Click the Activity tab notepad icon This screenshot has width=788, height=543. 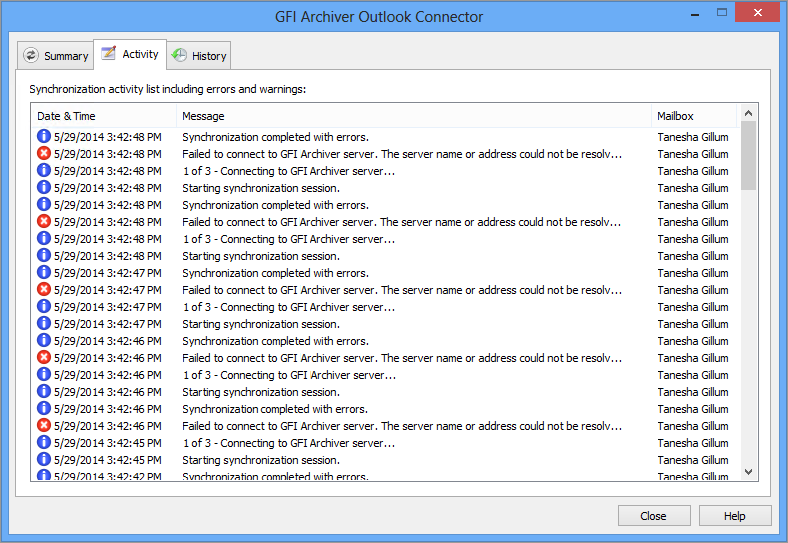(x=108, y=54)
